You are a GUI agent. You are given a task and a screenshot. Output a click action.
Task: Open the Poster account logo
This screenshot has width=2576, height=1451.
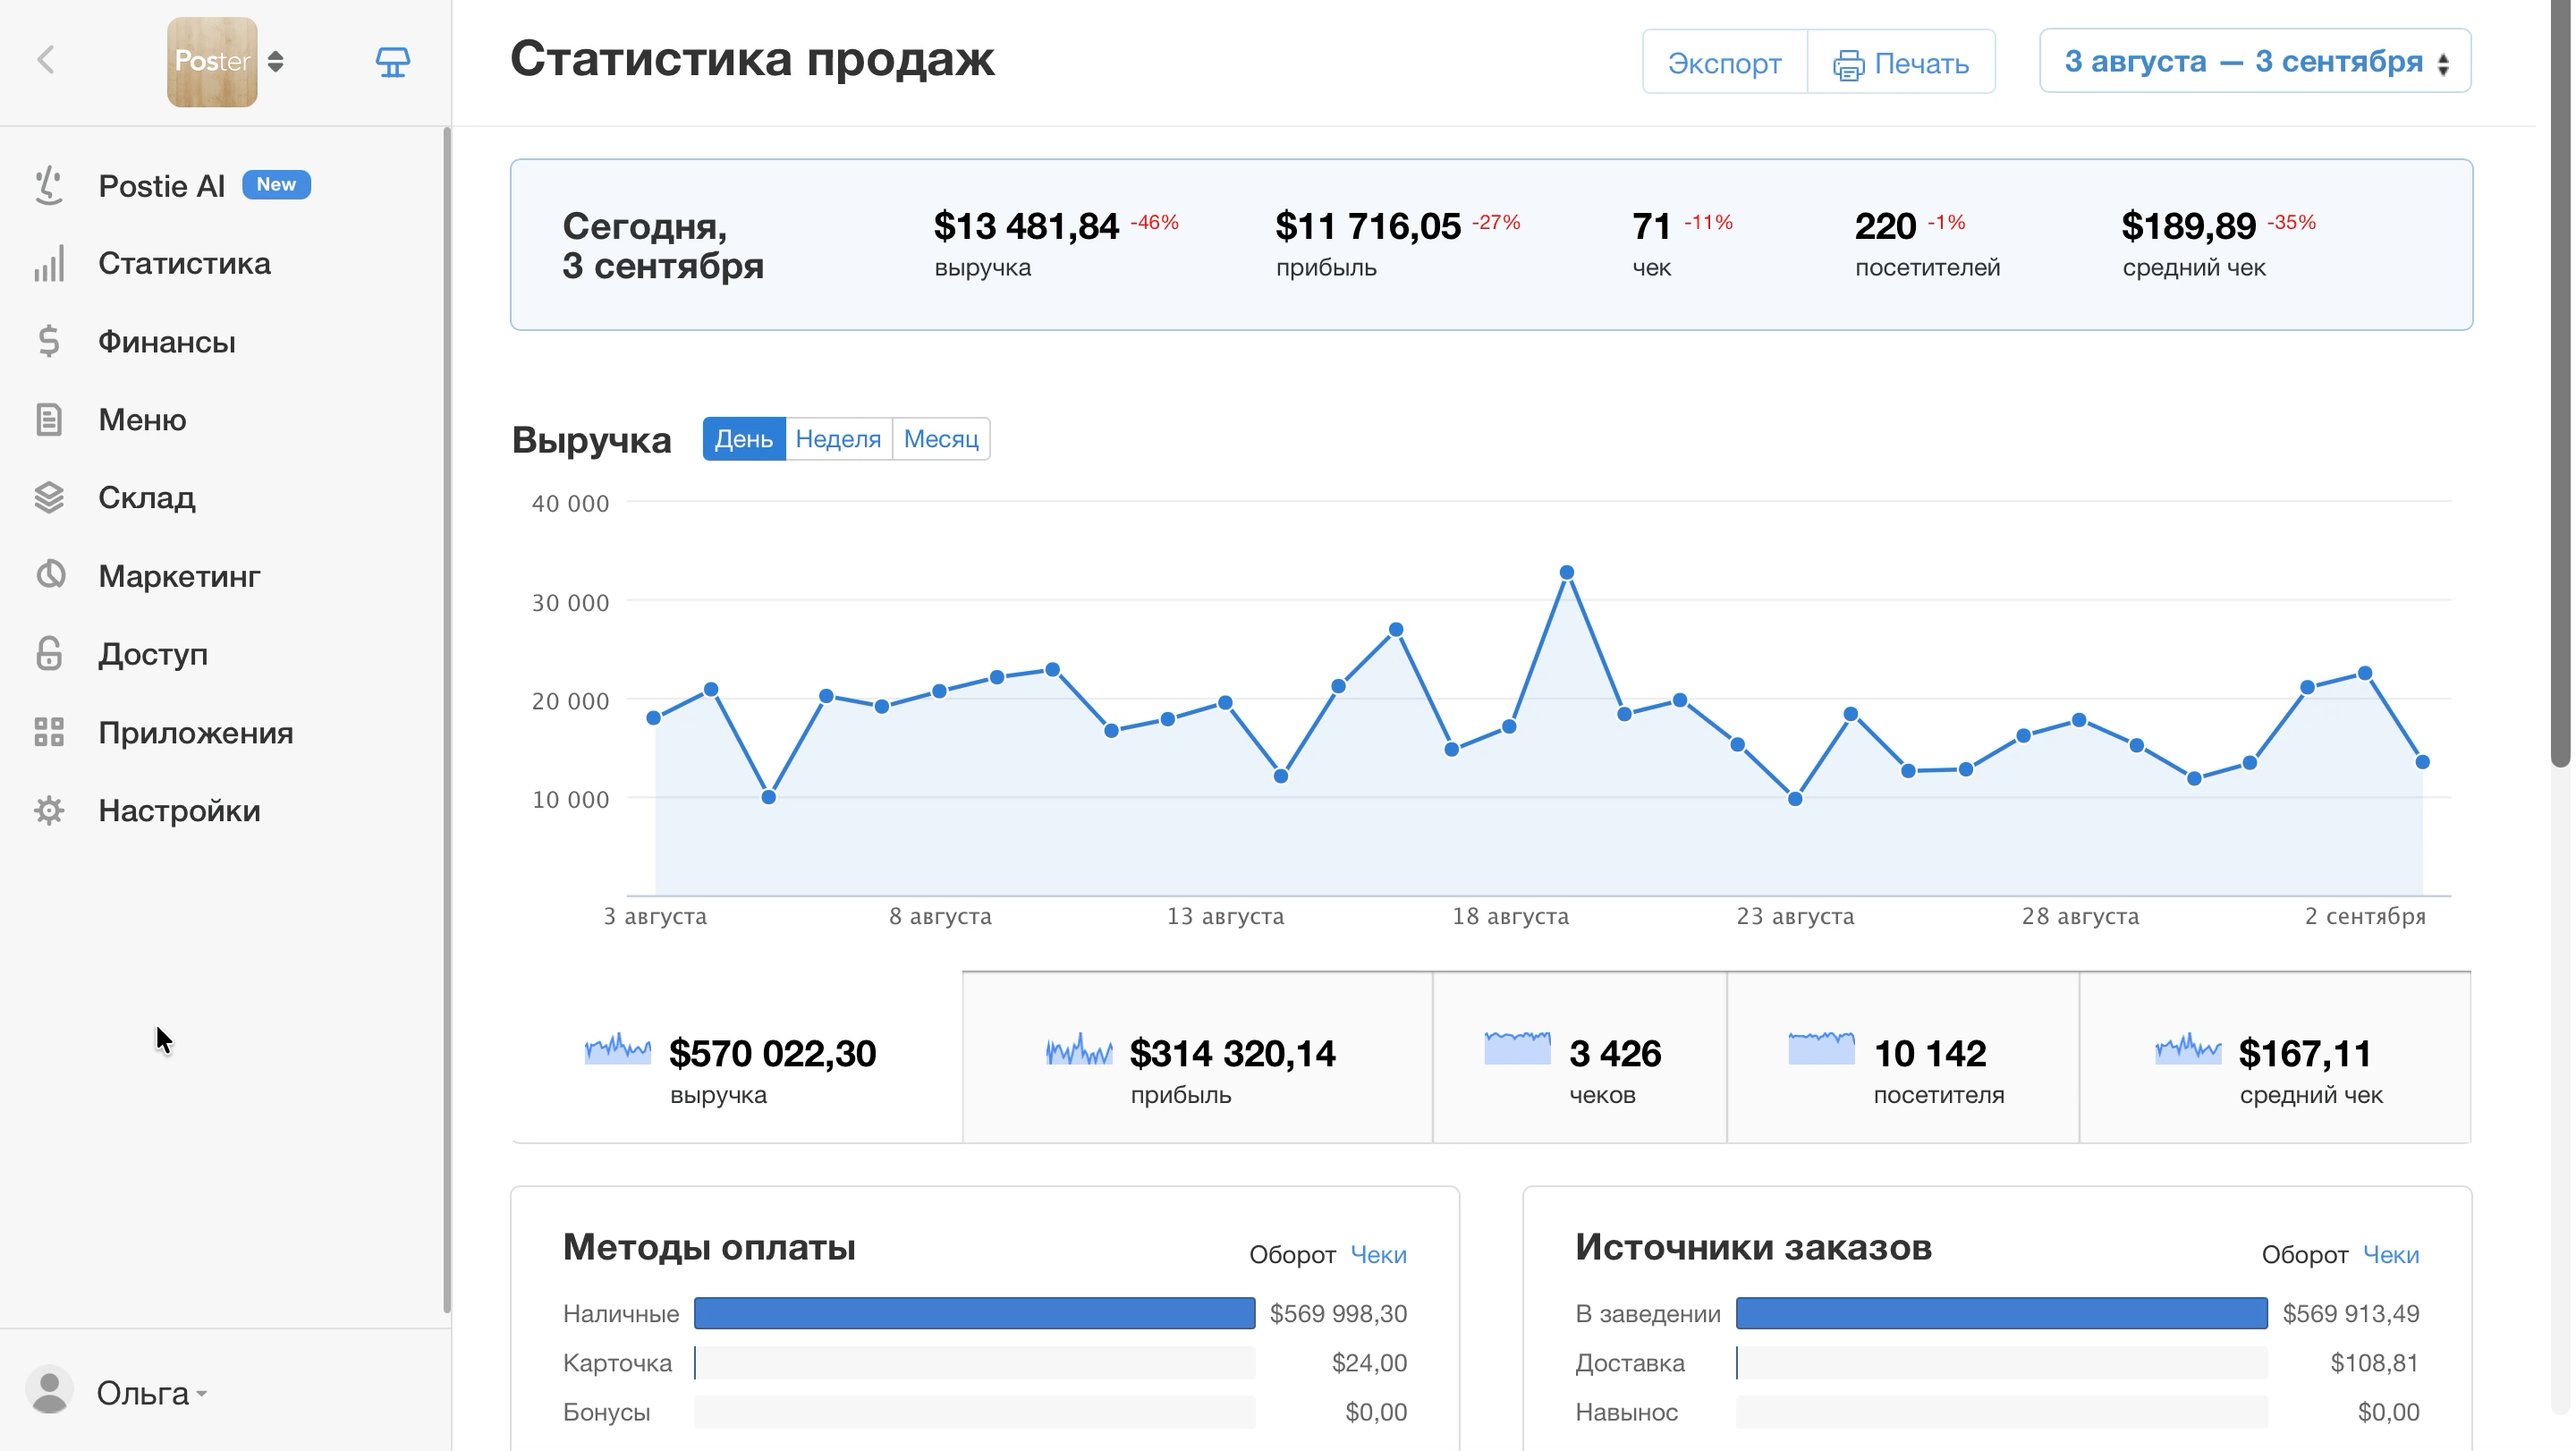coord(212,62)
